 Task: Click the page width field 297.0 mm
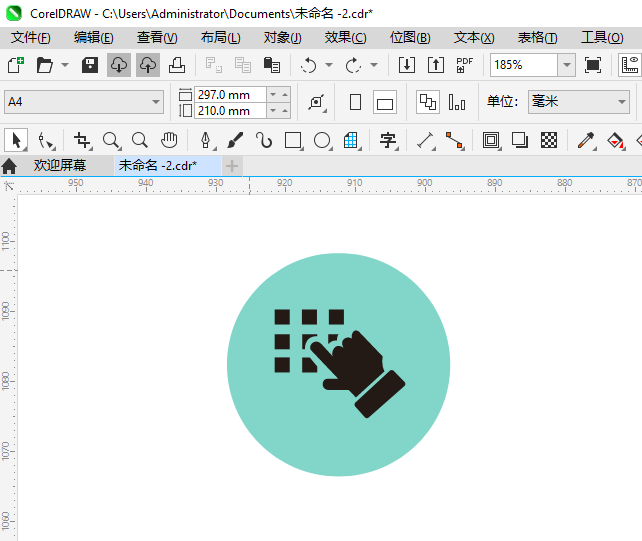(231, 95)
